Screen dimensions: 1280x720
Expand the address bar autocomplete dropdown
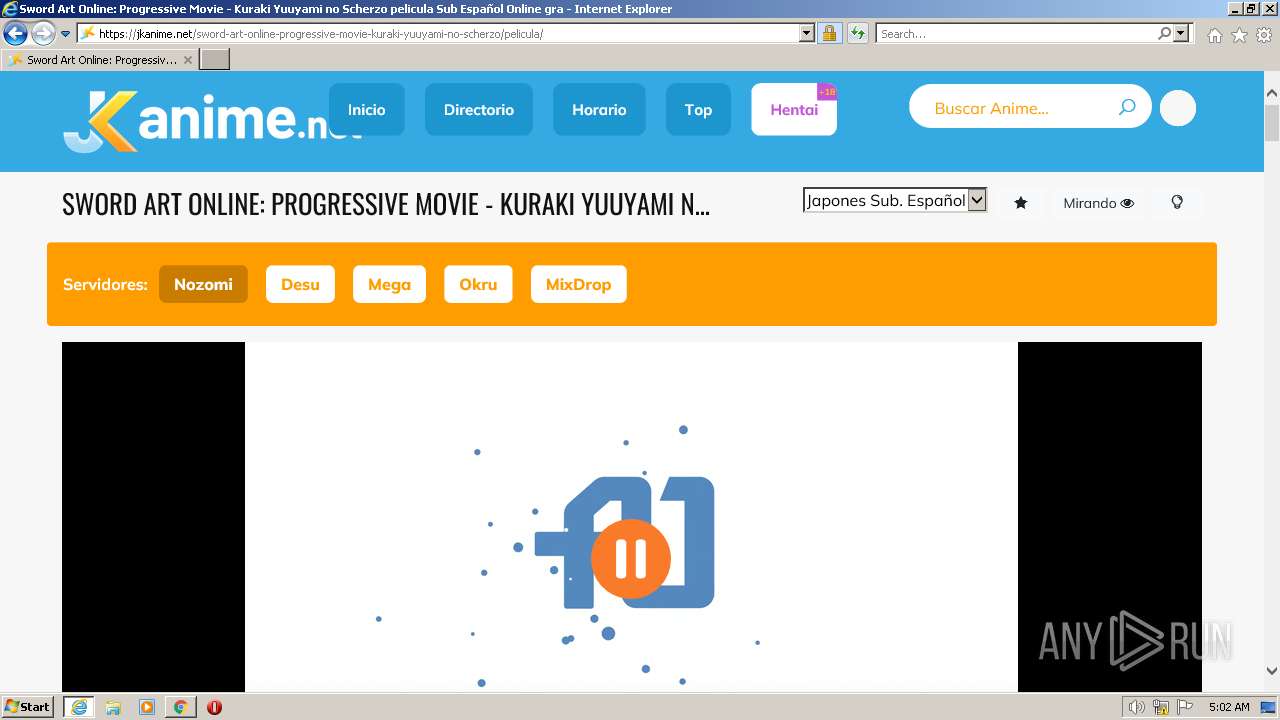click(x=807, y=33)
